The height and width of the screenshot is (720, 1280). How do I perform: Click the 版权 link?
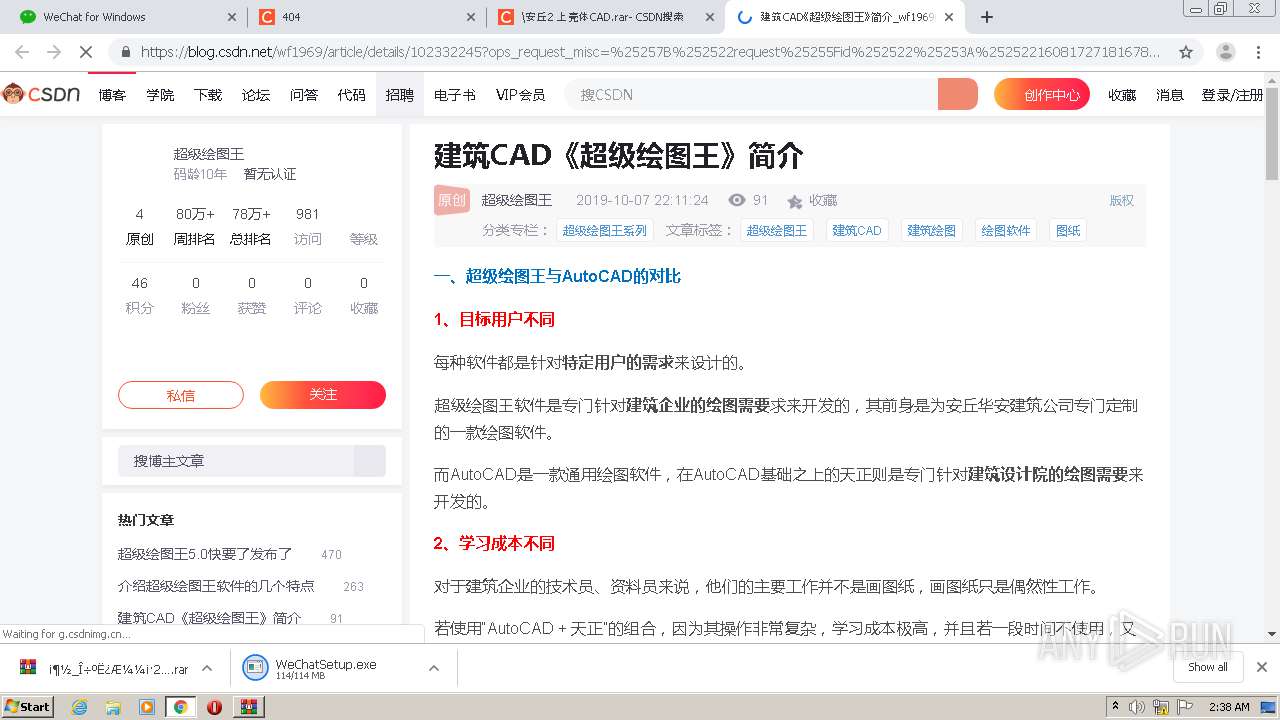point(1122,201)
